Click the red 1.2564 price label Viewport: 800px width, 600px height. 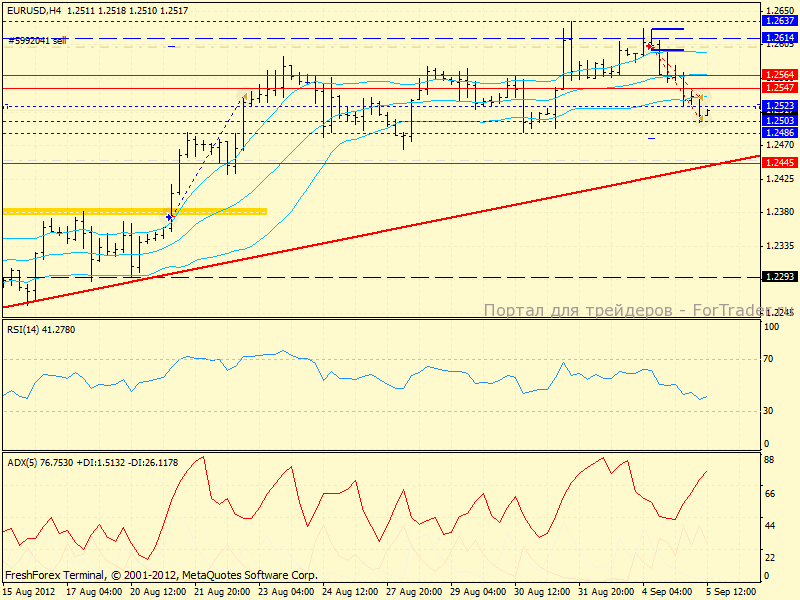click(779, 75)
